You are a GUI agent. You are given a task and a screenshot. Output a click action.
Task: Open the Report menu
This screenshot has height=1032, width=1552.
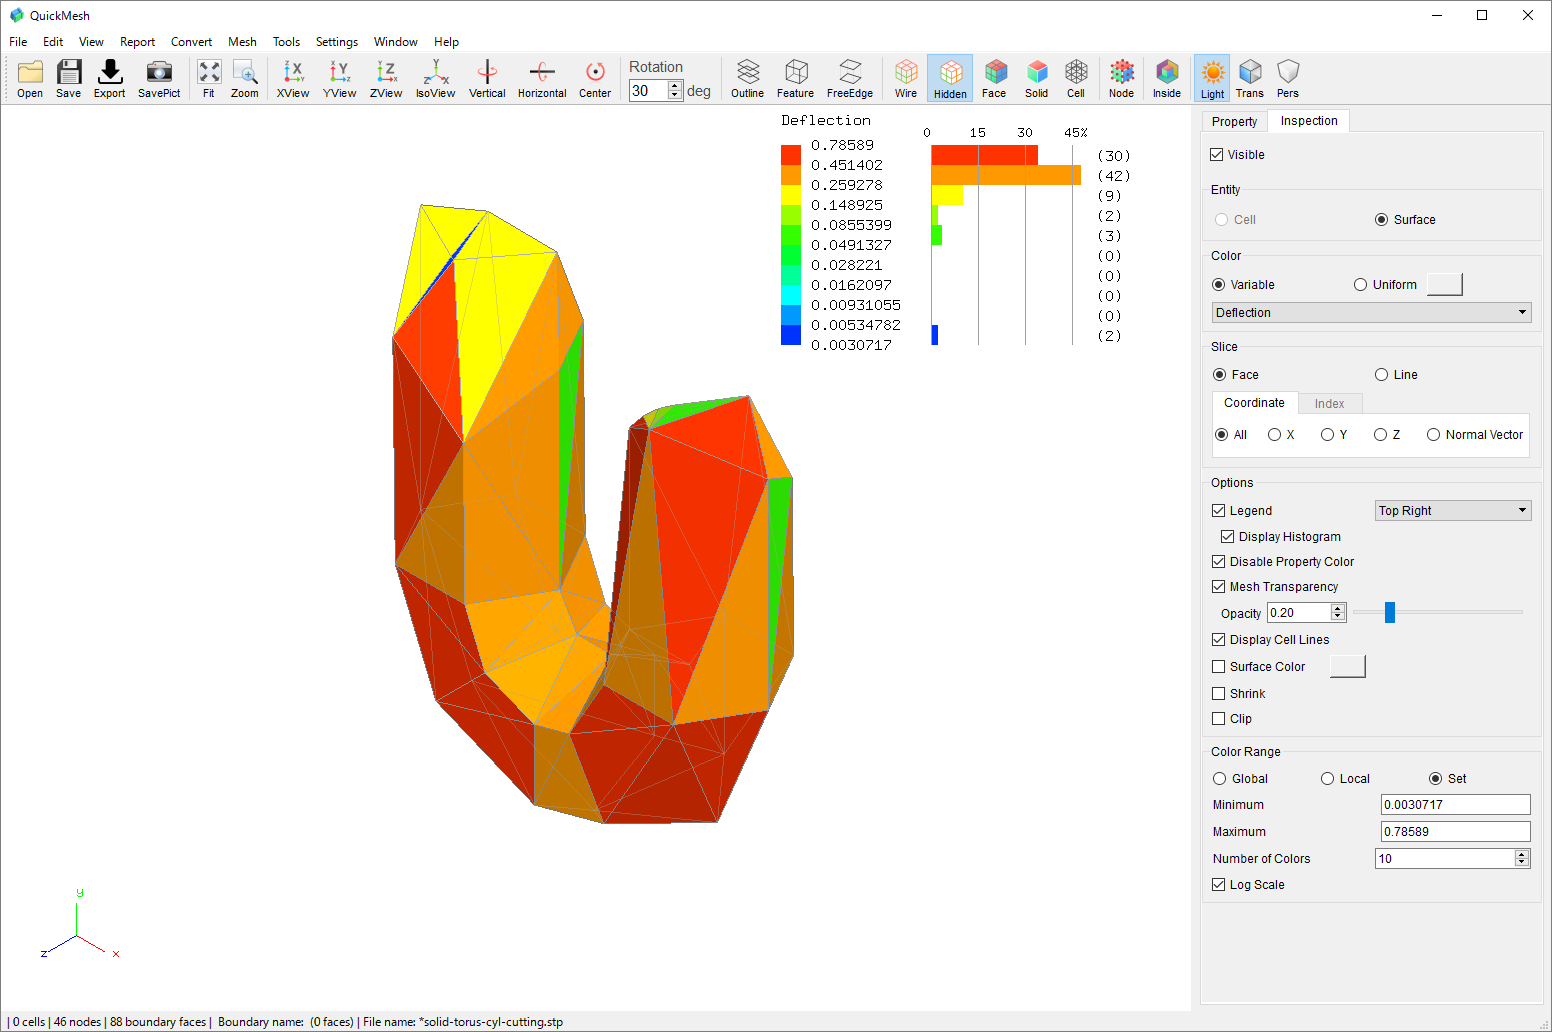click(x=137, y=42)
